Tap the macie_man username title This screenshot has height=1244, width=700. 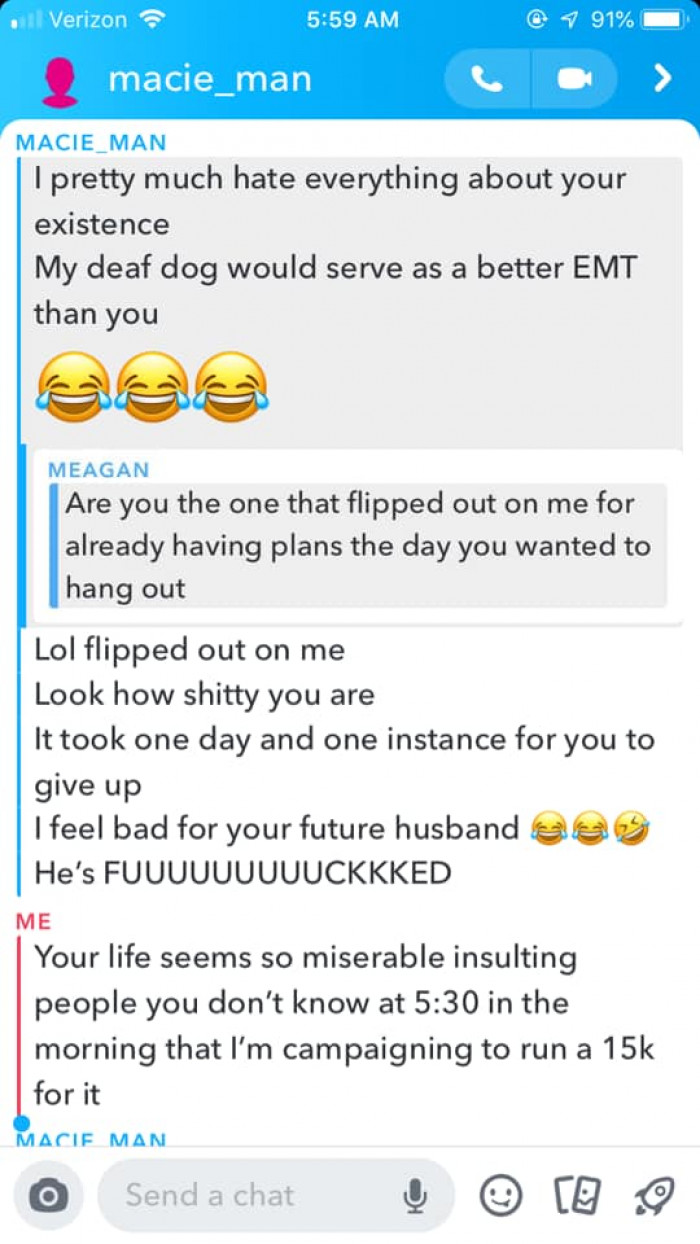coord(210,79)
